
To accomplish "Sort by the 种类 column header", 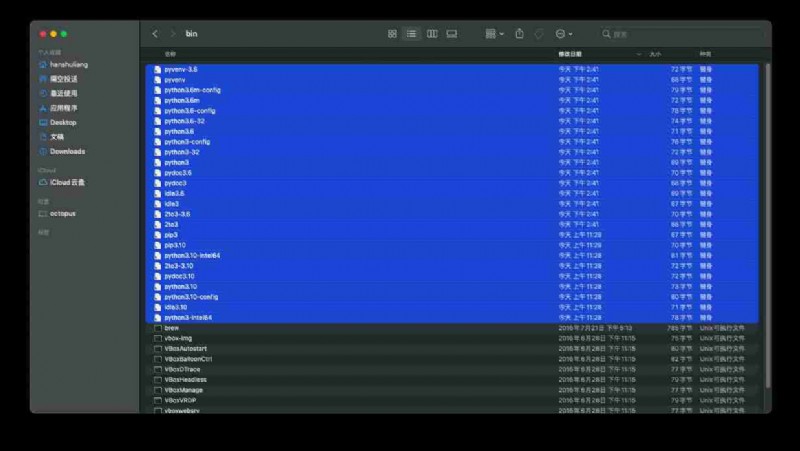I will 705,54.
